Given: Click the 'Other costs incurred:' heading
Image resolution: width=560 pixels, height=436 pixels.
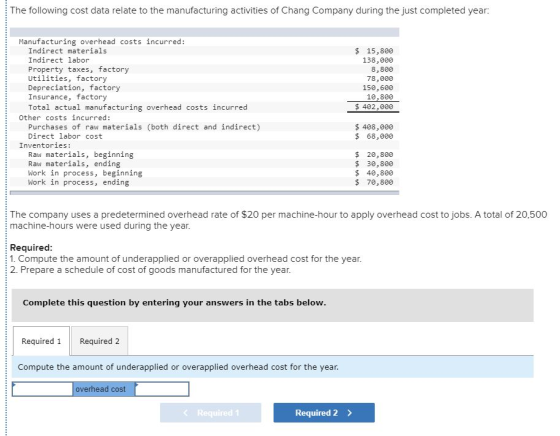Looking at the screenshot, I should pos(65,118).
